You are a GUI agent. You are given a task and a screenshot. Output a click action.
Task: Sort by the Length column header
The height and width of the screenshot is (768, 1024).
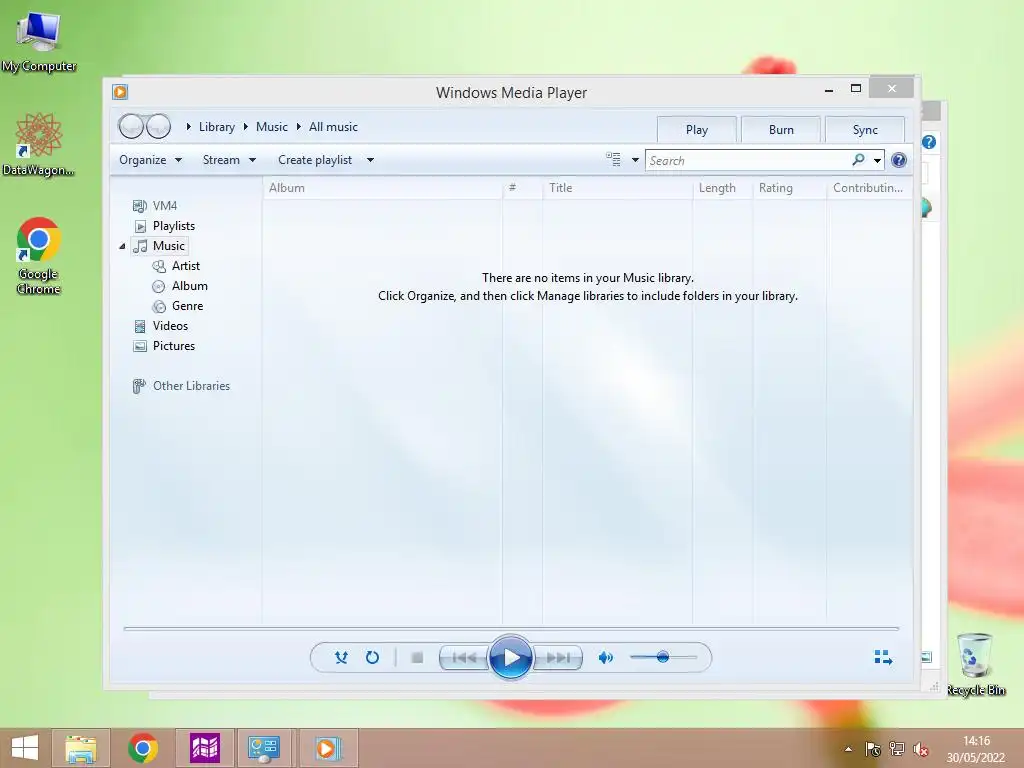click(x=722, y=187)
